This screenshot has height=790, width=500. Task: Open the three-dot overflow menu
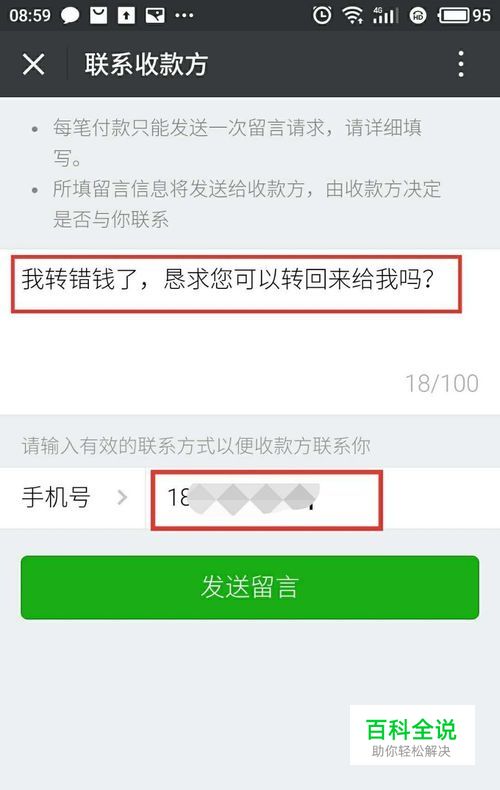pos(461,64)
